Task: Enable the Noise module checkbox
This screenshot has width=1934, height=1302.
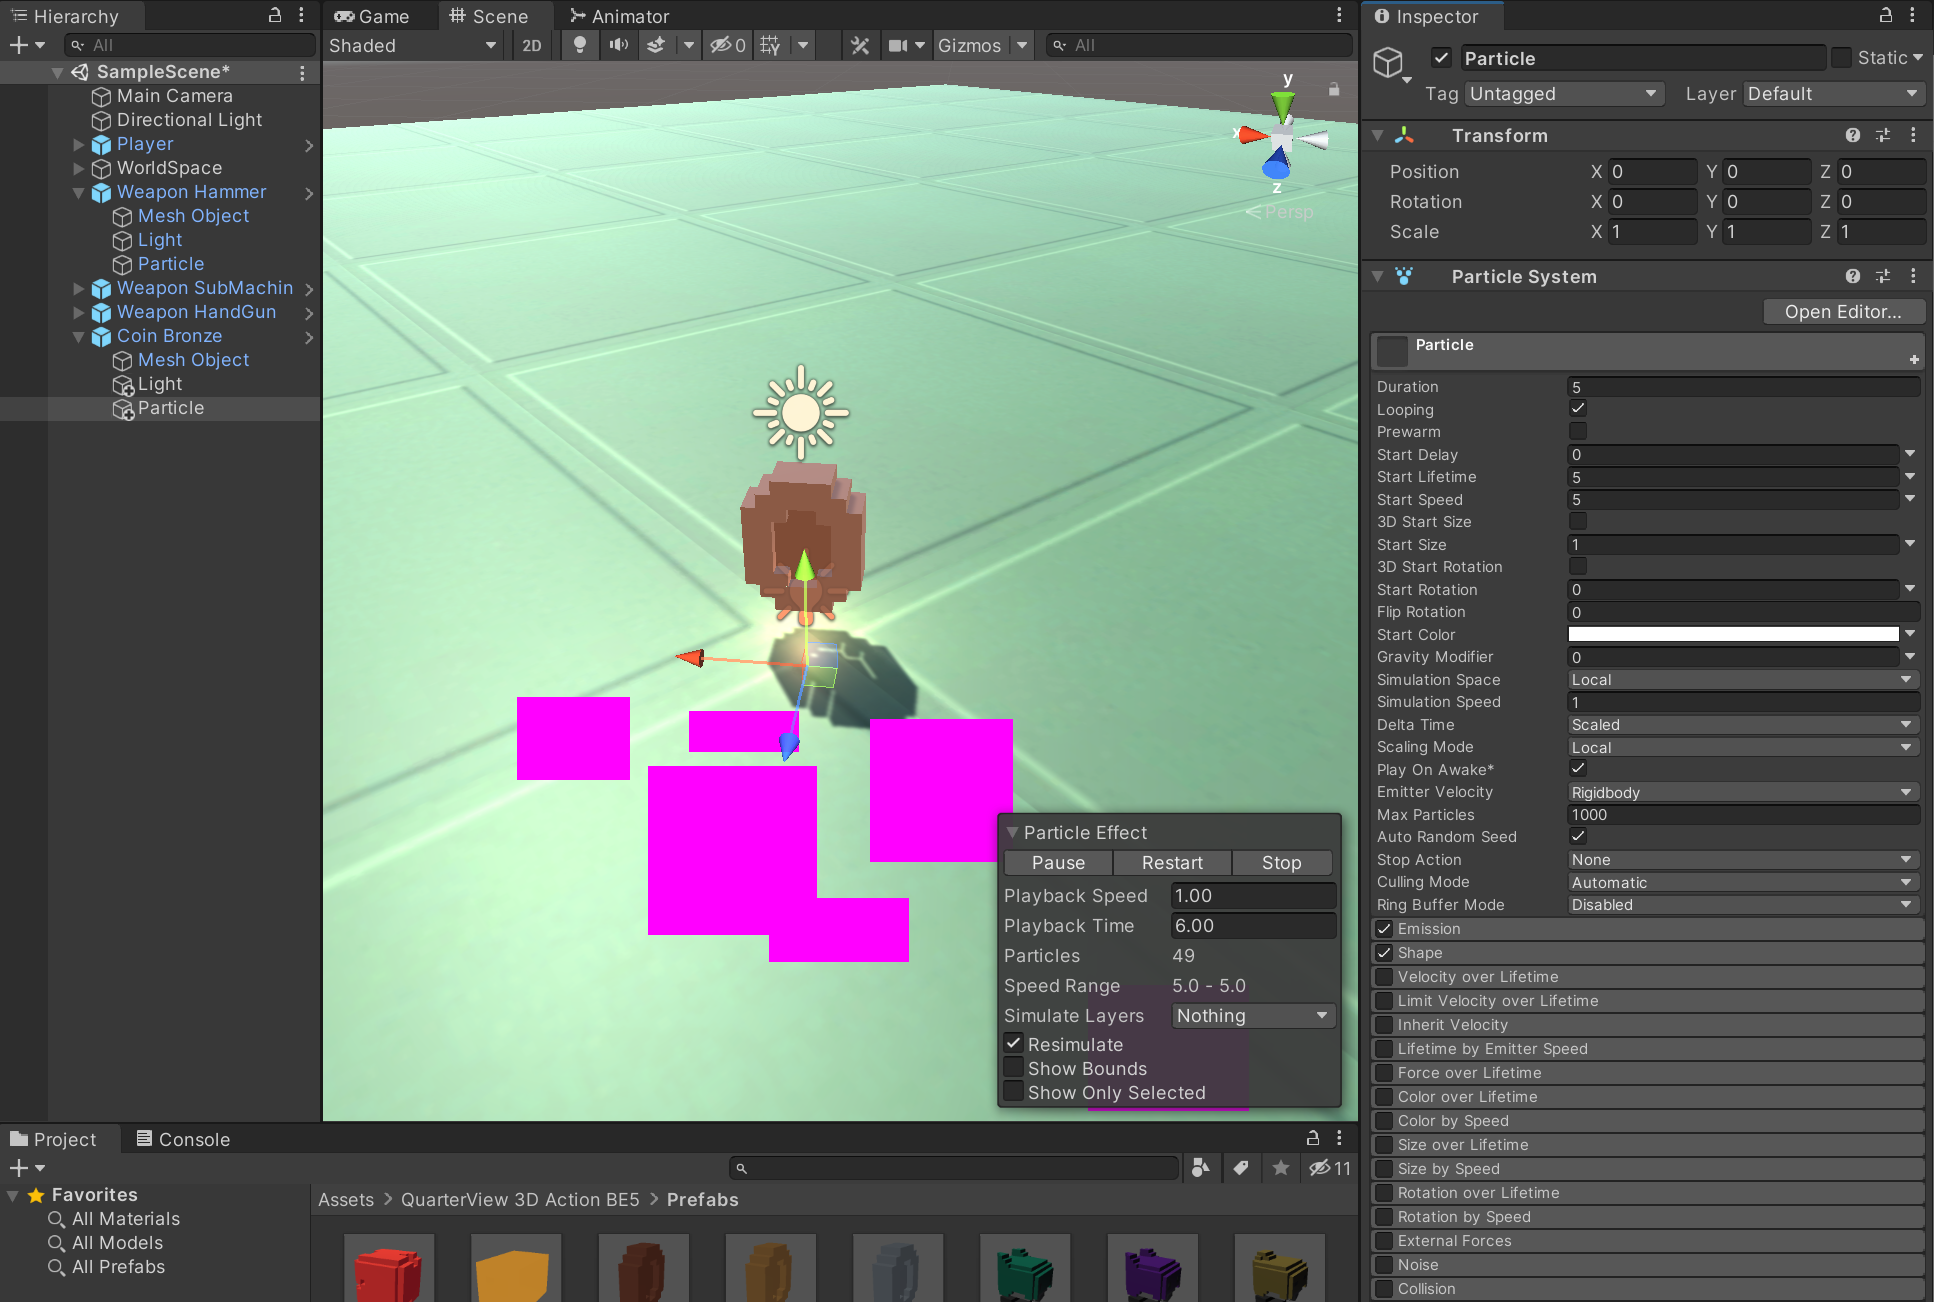Action: pyautogui.click(x=1384, y=1265)
